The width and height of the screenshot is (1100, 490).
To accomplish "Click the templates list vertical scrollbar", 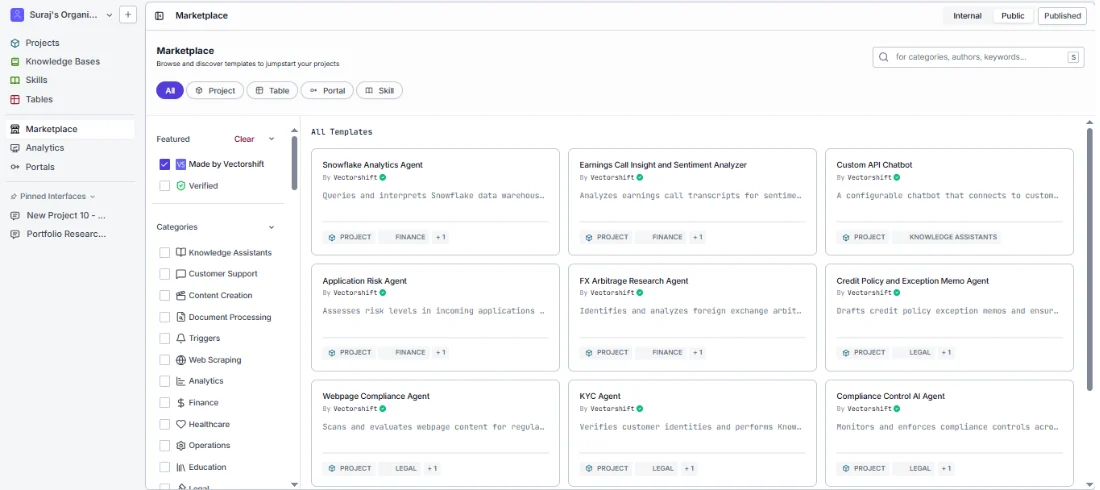I will click(1089, 258).
